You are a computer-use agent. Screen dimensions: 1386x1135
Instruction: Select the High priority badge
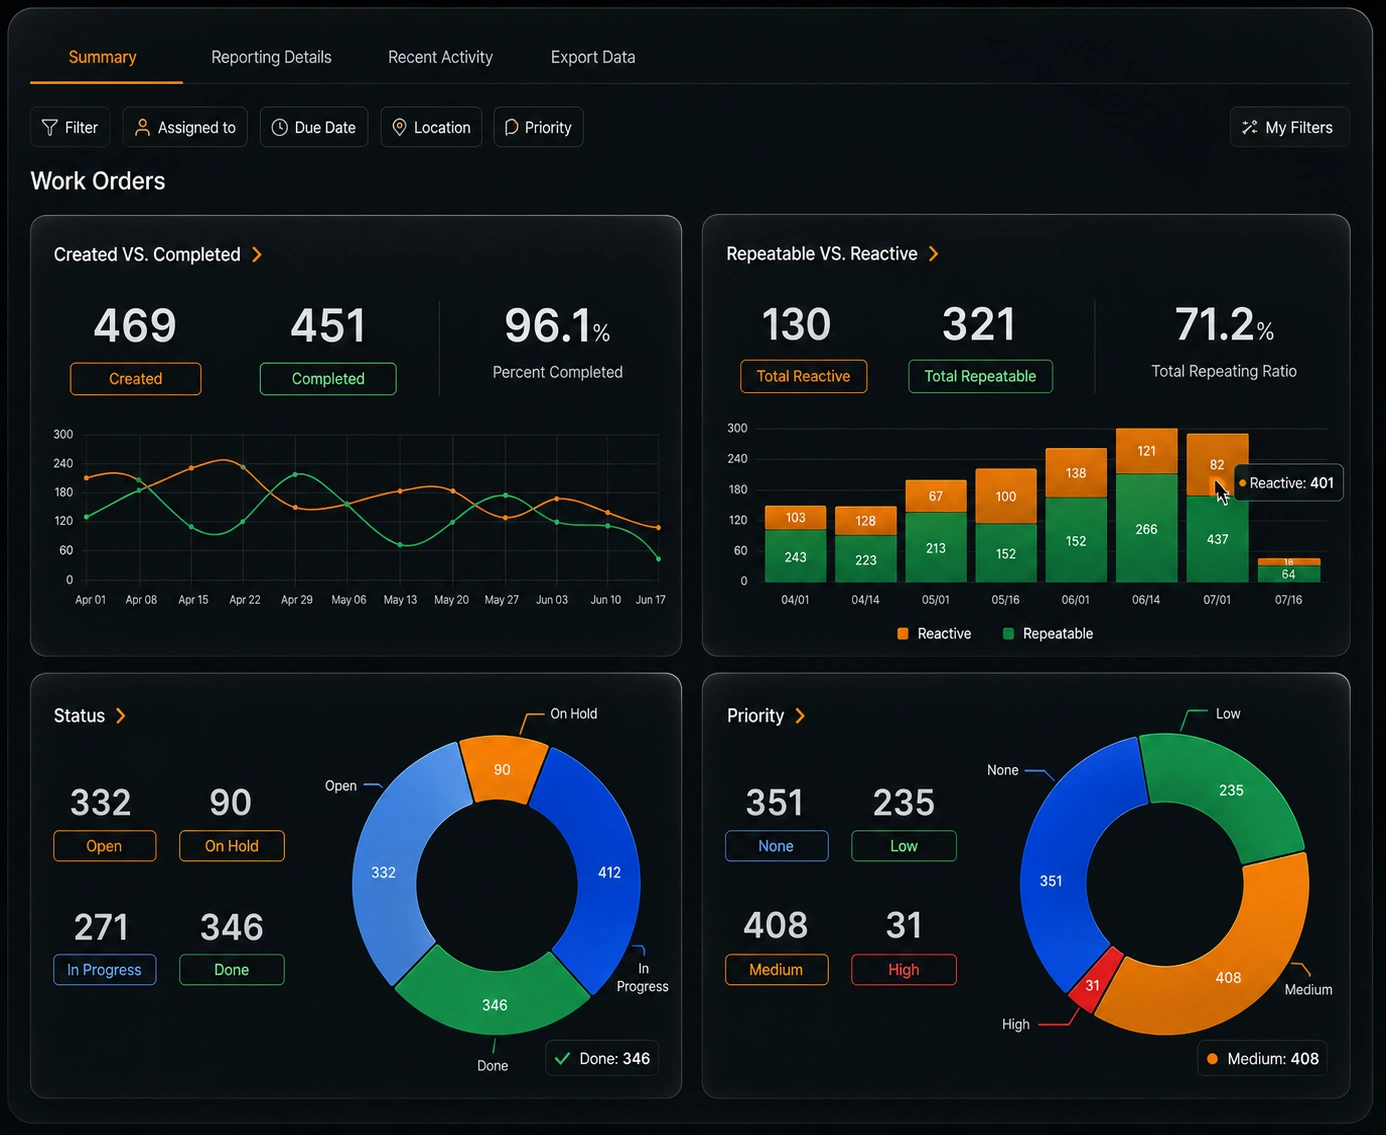point(903,970)
